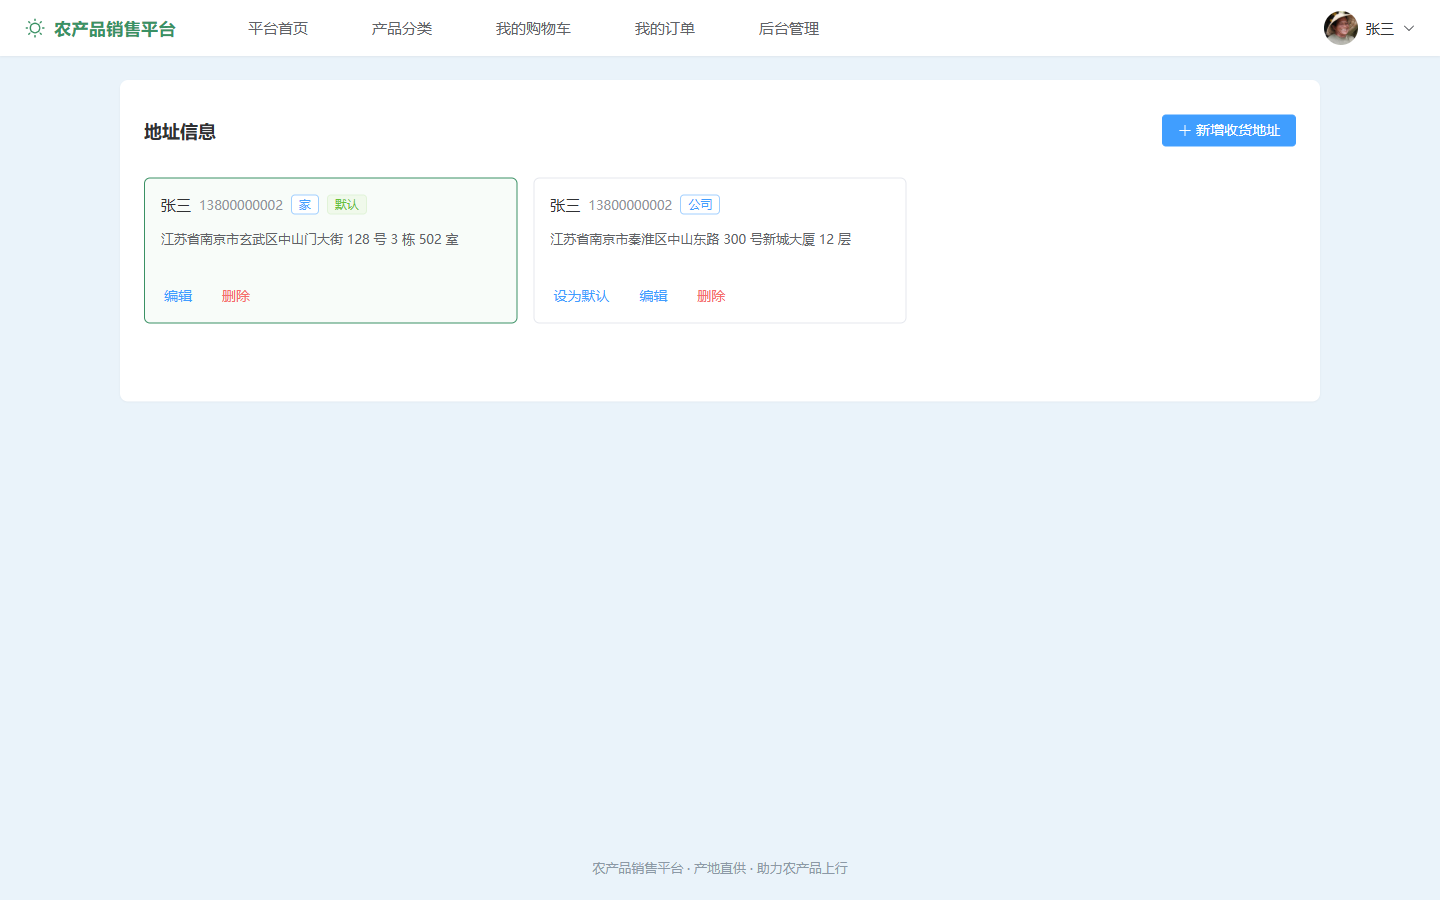The image size is (1440, 900).
Task: Click the plus icon on 新增收货地址
Action: tap(1184, 131)
